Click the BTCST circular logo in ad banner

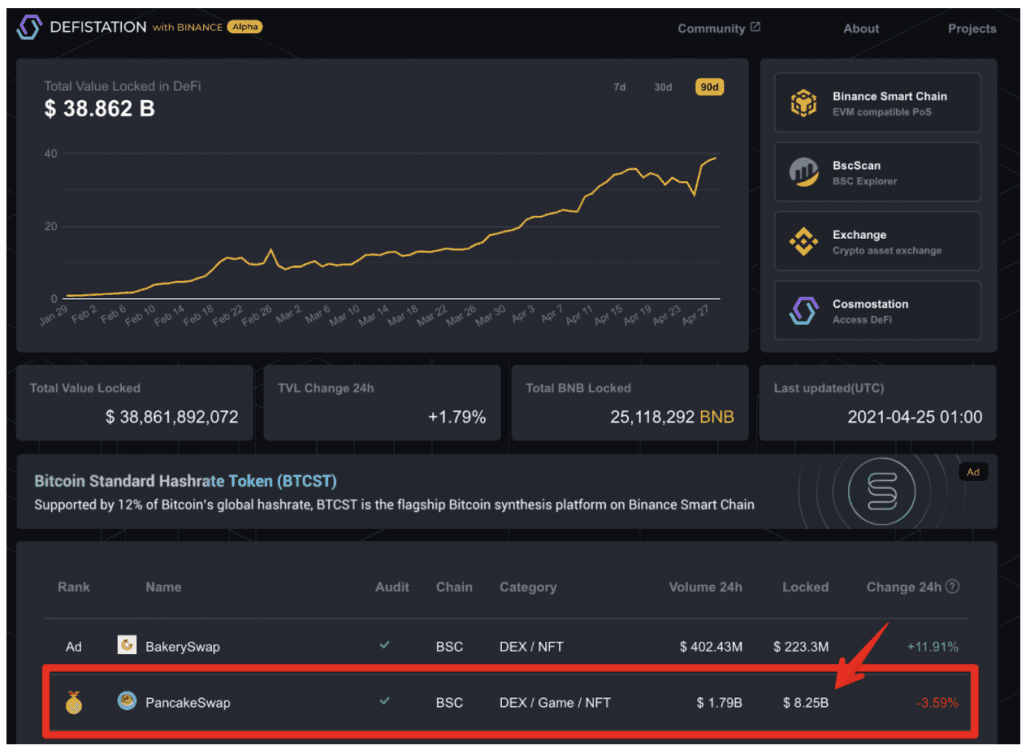(882, 492)
